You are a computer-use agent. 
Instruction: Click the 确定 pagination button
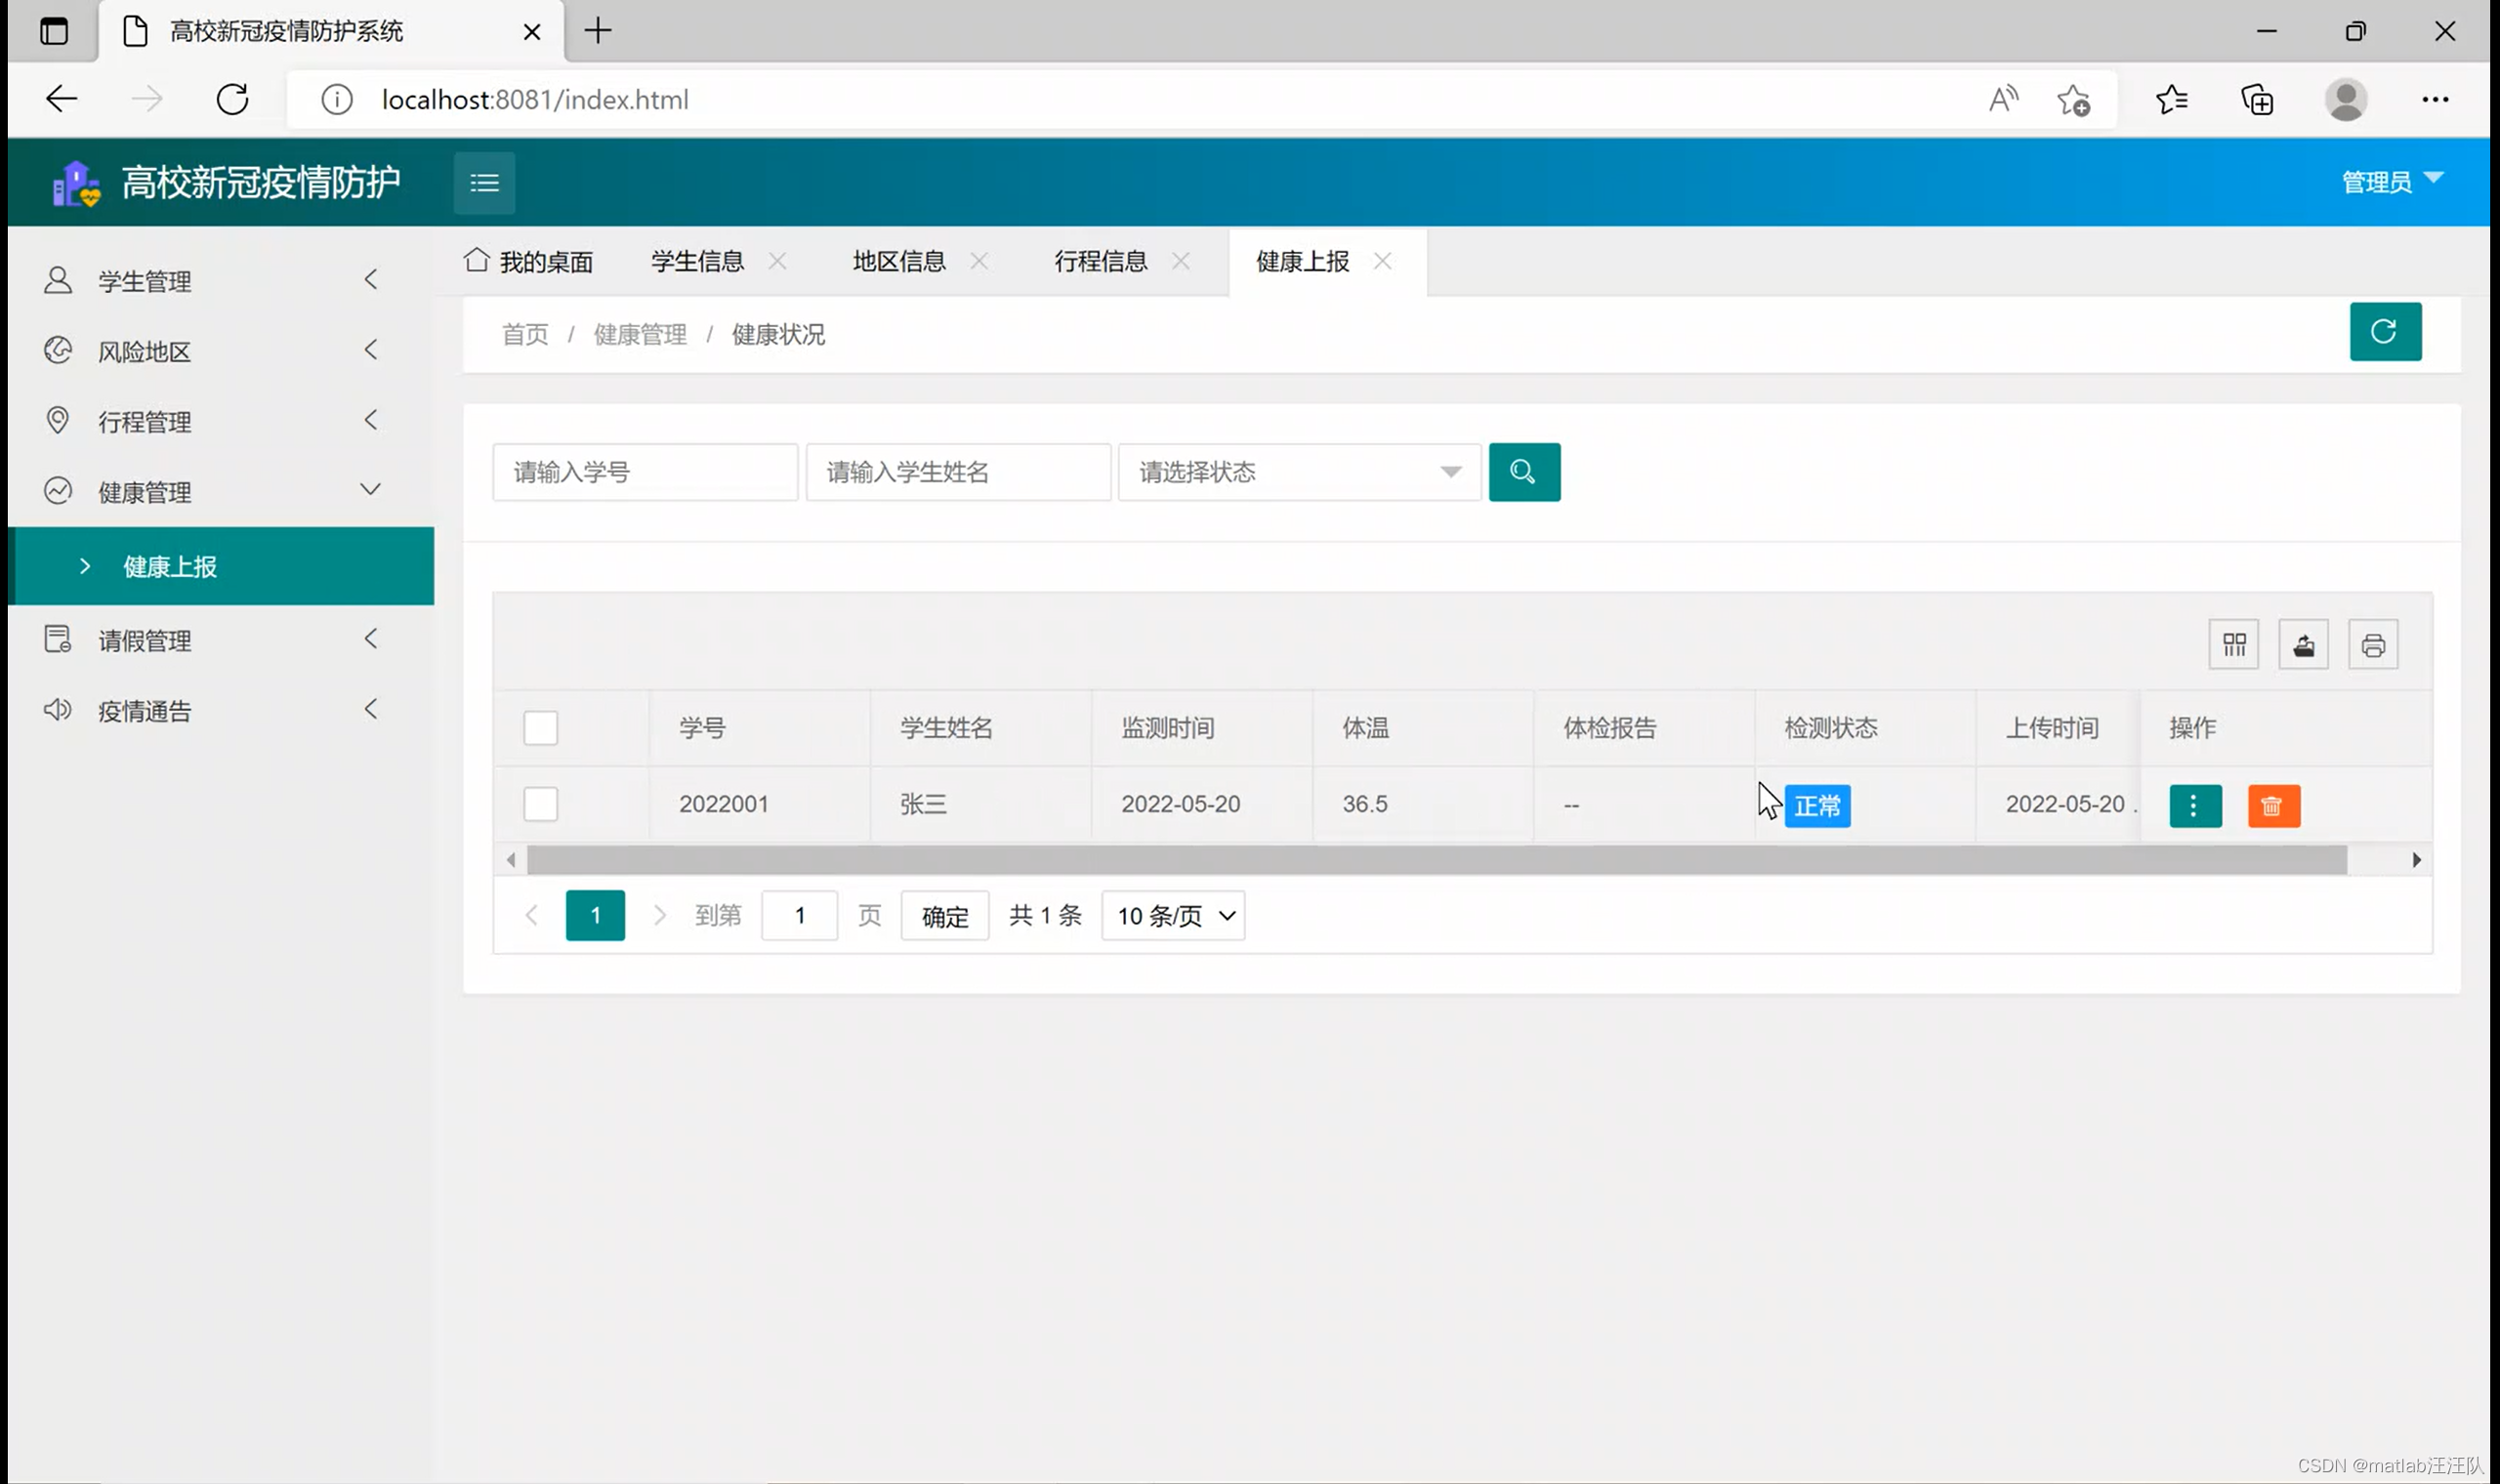click(944, 916)
